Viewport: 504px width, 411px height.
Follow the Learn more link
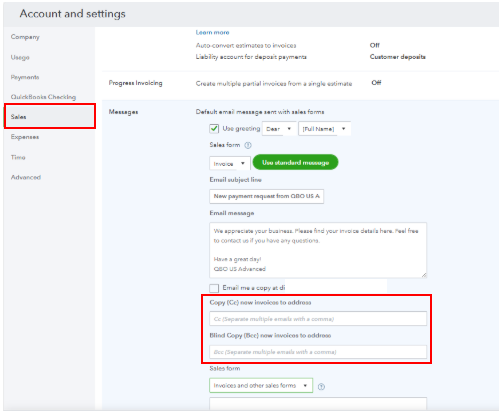click(212, 32)
